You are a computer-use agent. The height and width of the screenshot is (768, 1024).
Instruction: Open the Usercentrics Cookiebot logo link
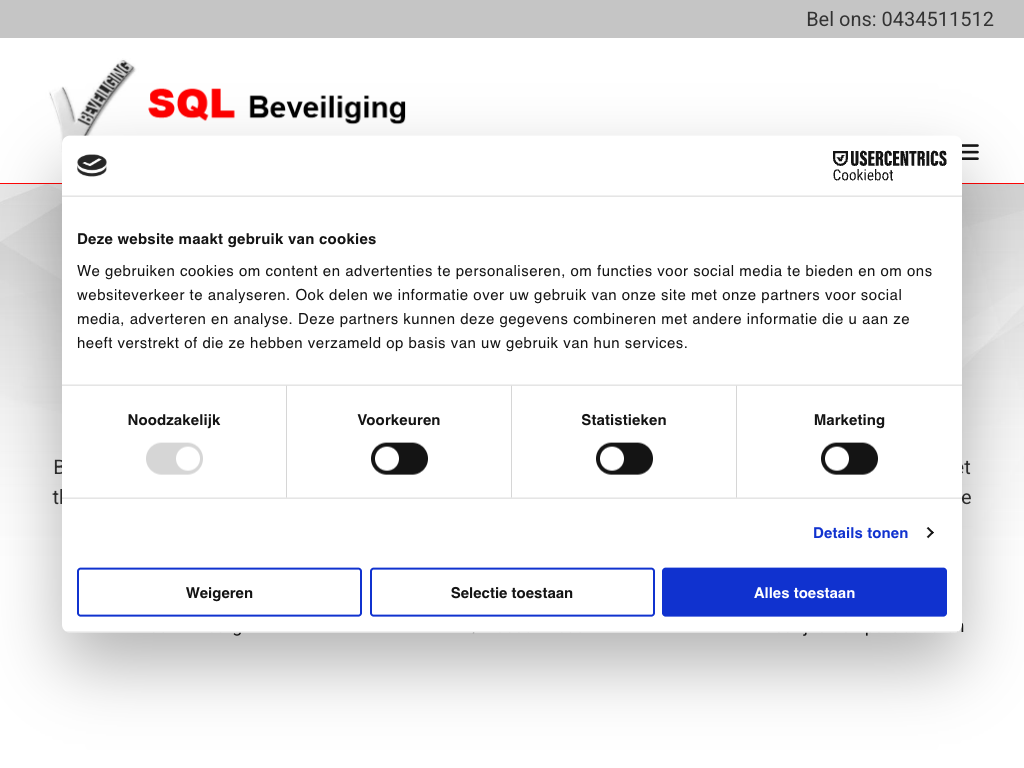(889, 166)
